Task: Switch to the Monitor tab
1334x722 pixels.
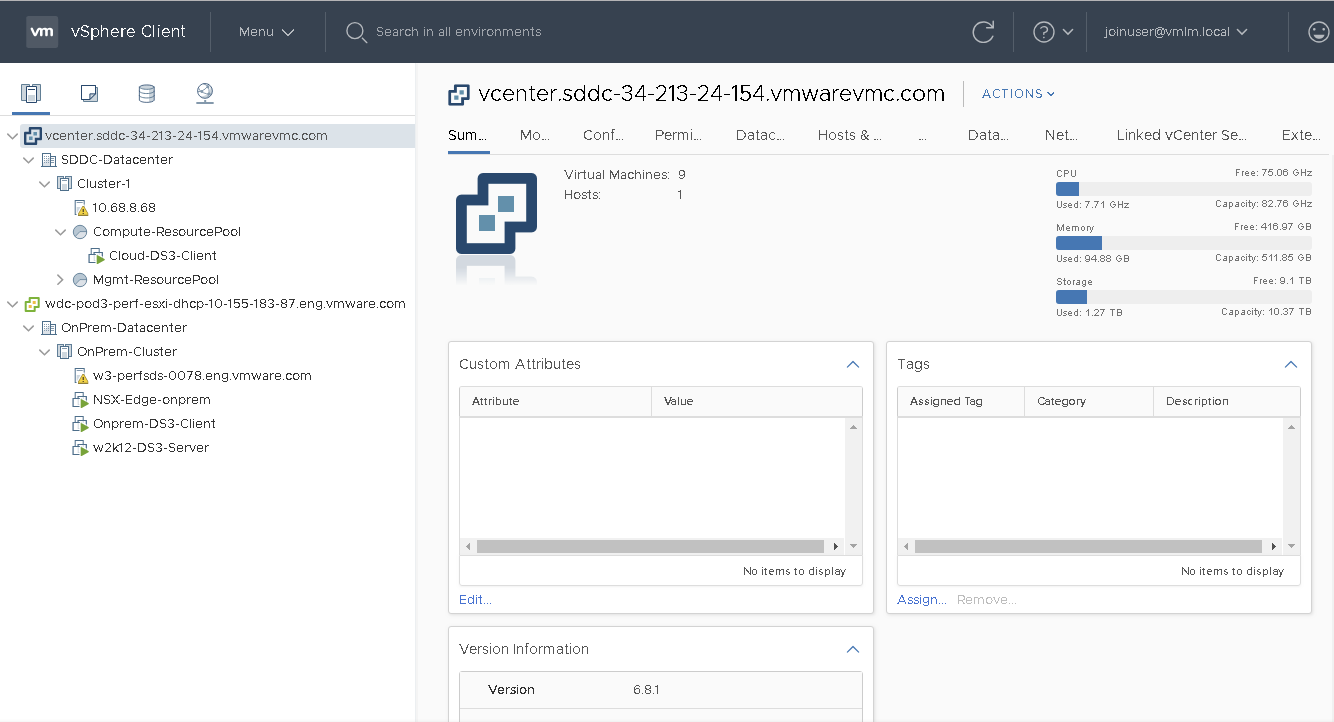Action: 535,136
